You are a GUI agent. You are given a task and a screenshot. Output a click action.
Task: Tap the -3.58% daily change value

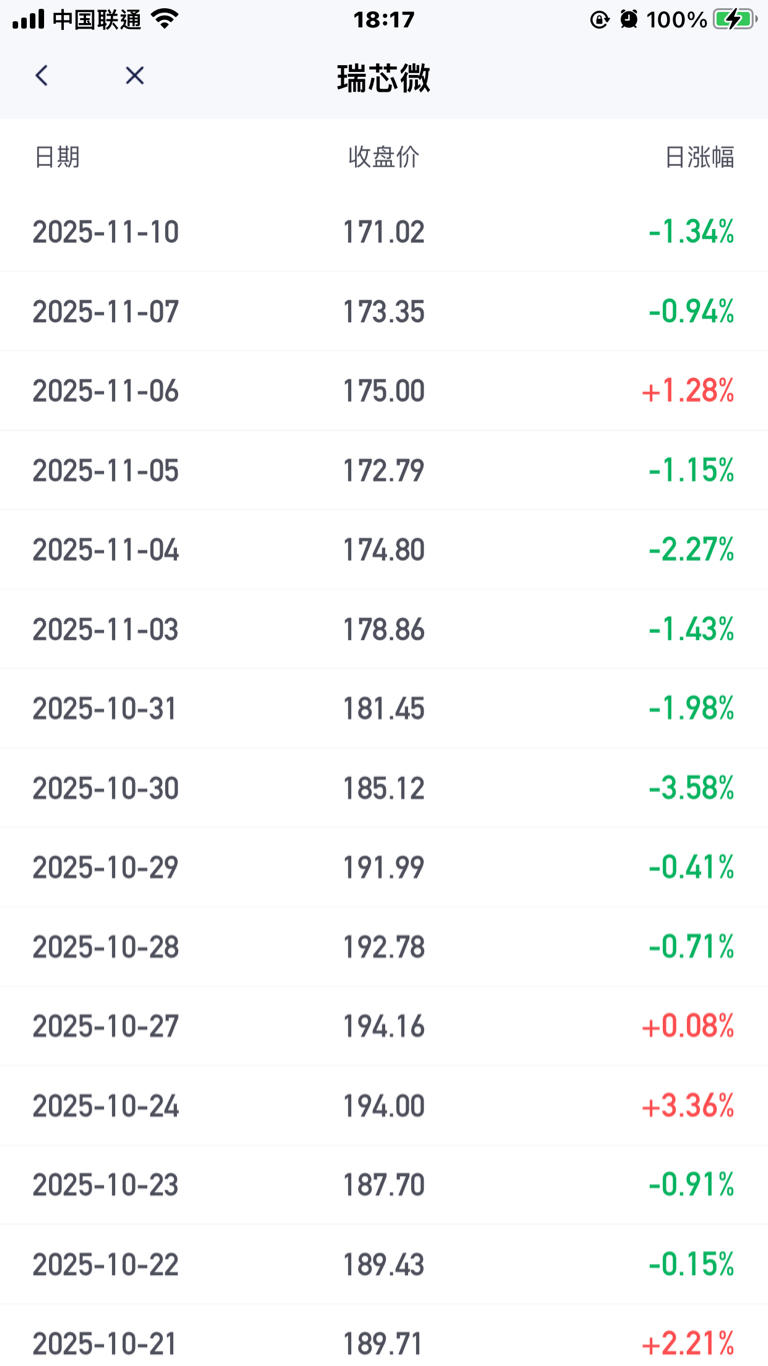[x=691, y=788]
